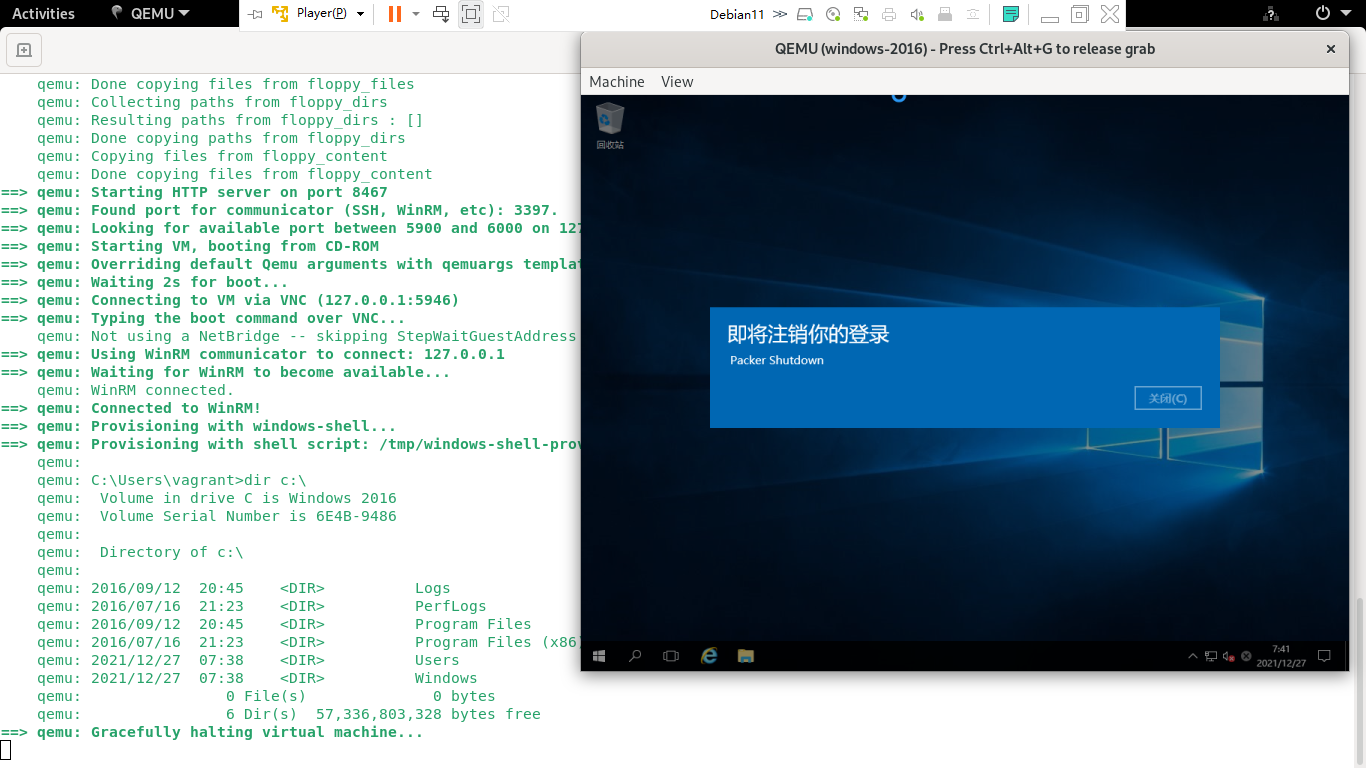Click the Windows Start button
Screen dimensions: 1366x768
(x=598, y=655)
